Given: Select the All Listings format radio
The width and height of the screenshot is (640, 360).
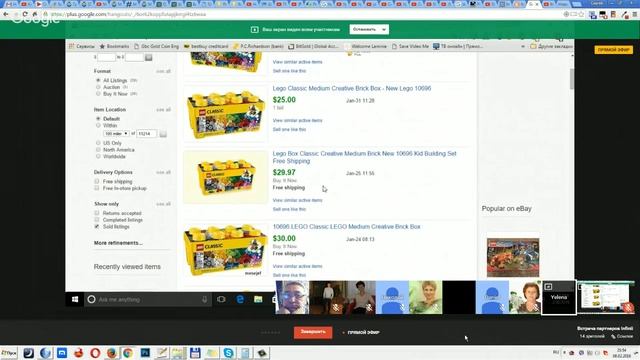Looking at the screenshot, I should pos(98,80).
